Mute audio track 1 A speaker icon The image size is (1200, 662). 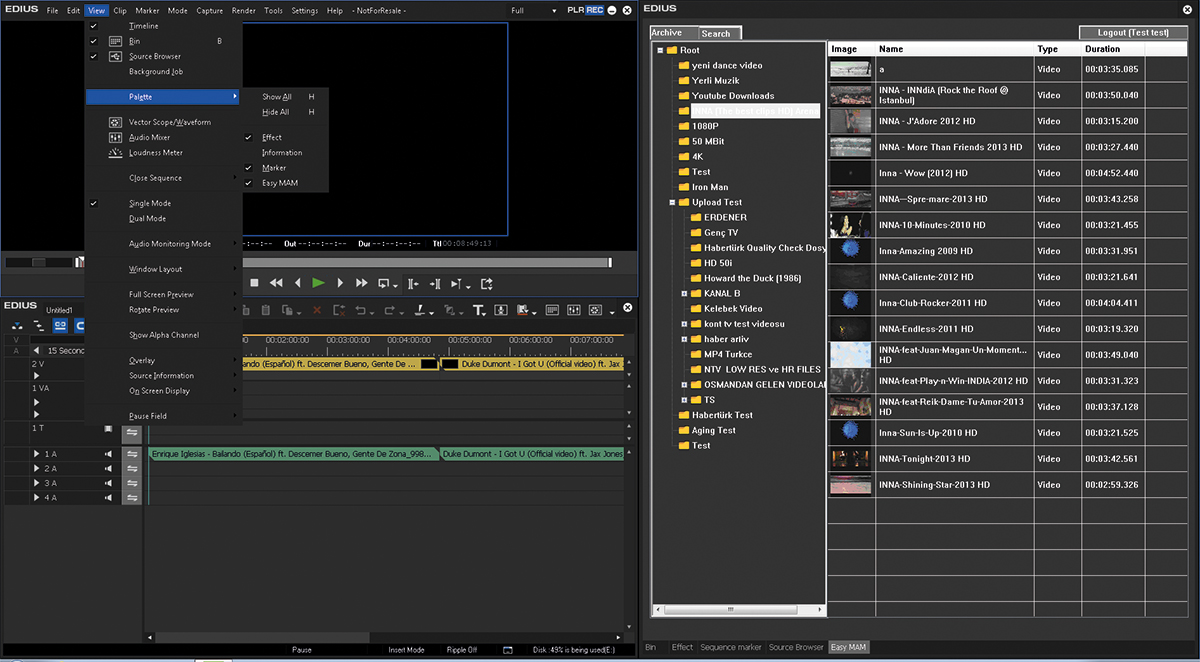[x=109, y=454]
